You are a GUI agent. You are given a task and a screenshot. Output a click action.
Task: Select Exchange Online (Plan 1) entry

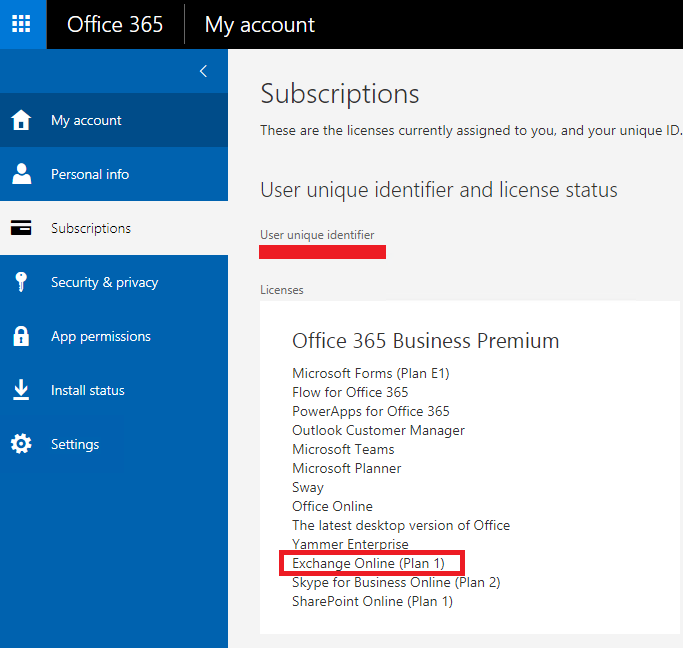point(369,564)
